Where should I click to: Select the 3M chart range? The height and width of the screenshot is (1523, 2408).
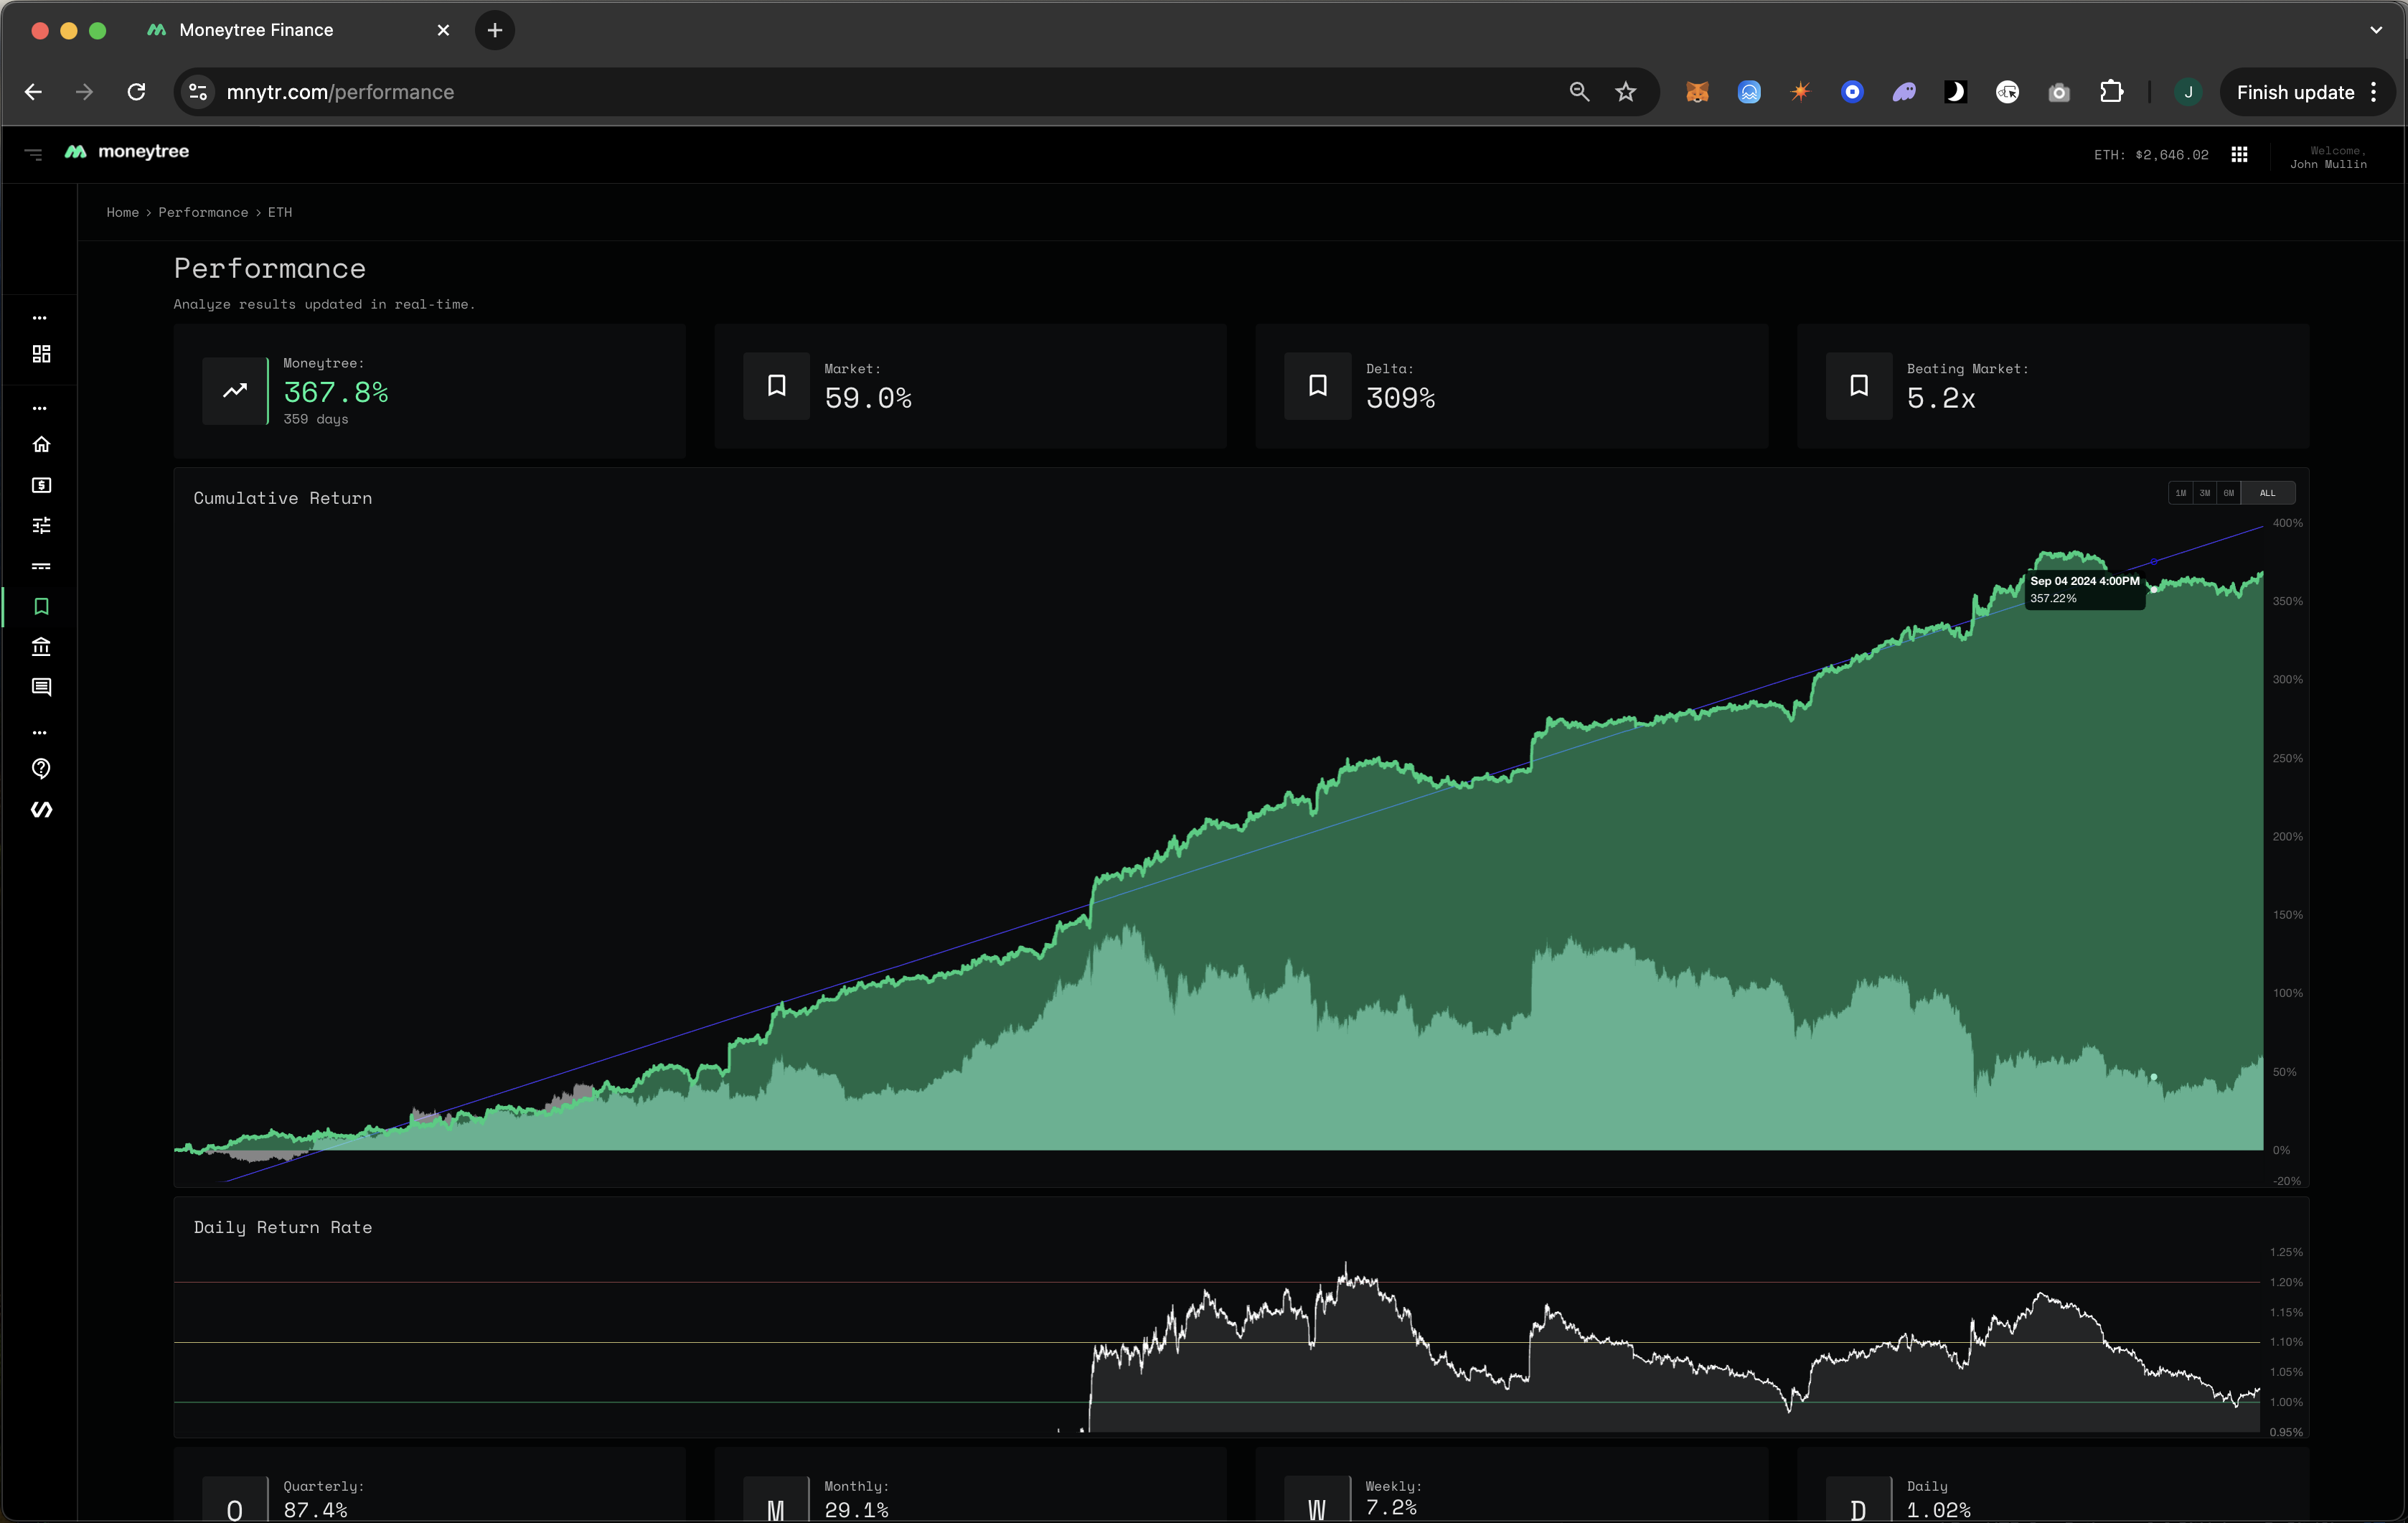[x=2205, y=493]
